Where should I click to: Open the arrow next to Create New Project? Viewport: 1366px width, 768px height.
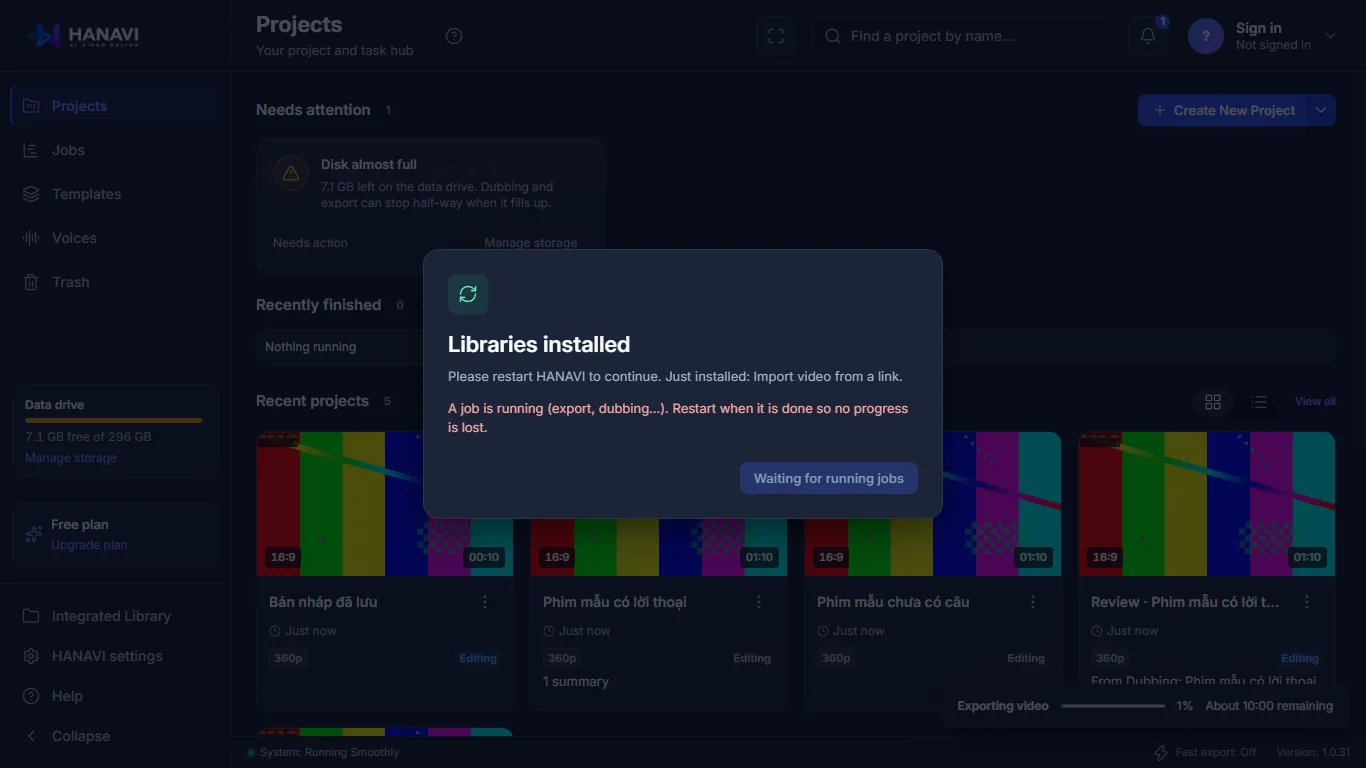(x=1321, y=110)
